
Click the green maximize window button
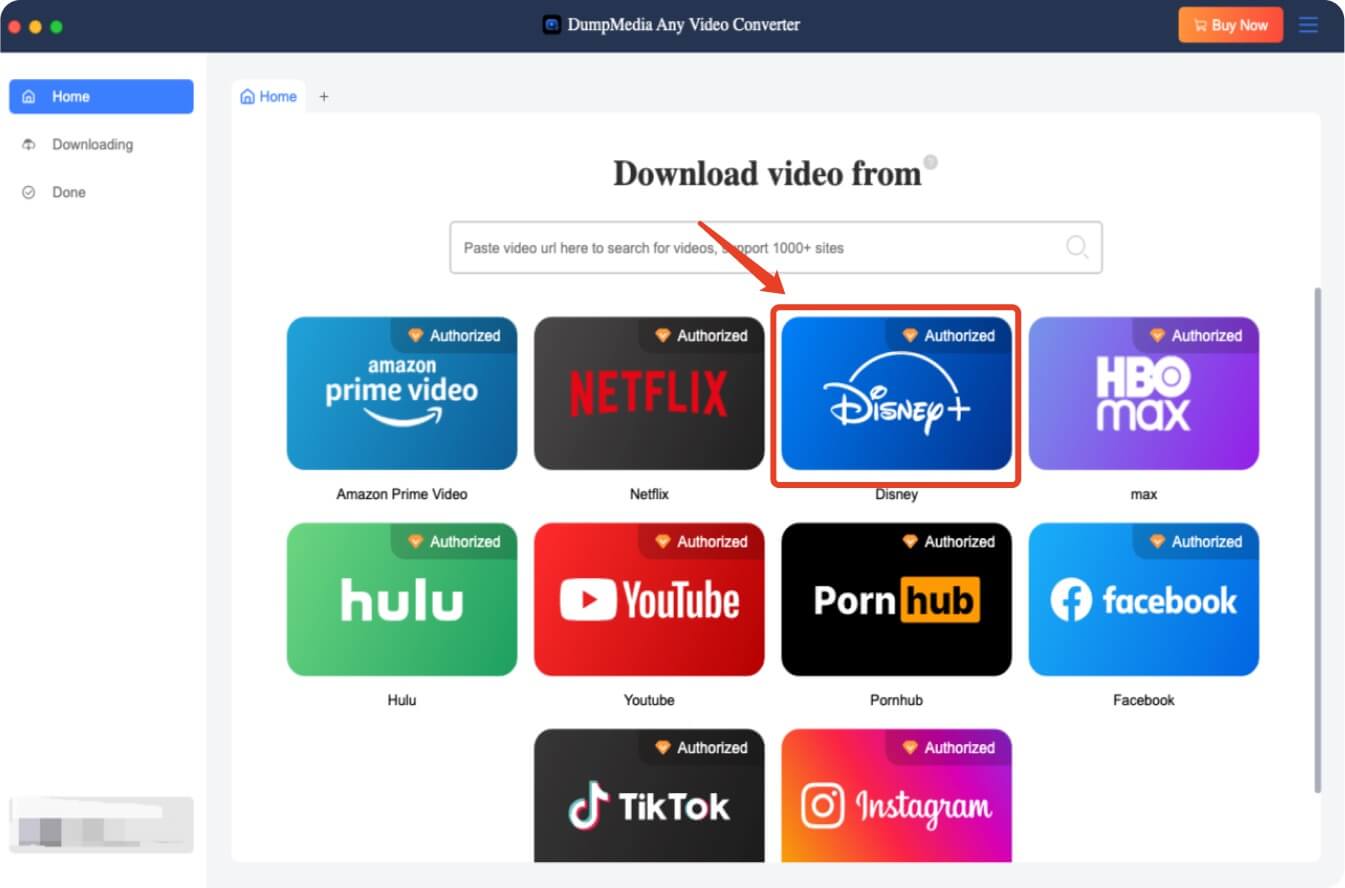(x=56, y=26)
